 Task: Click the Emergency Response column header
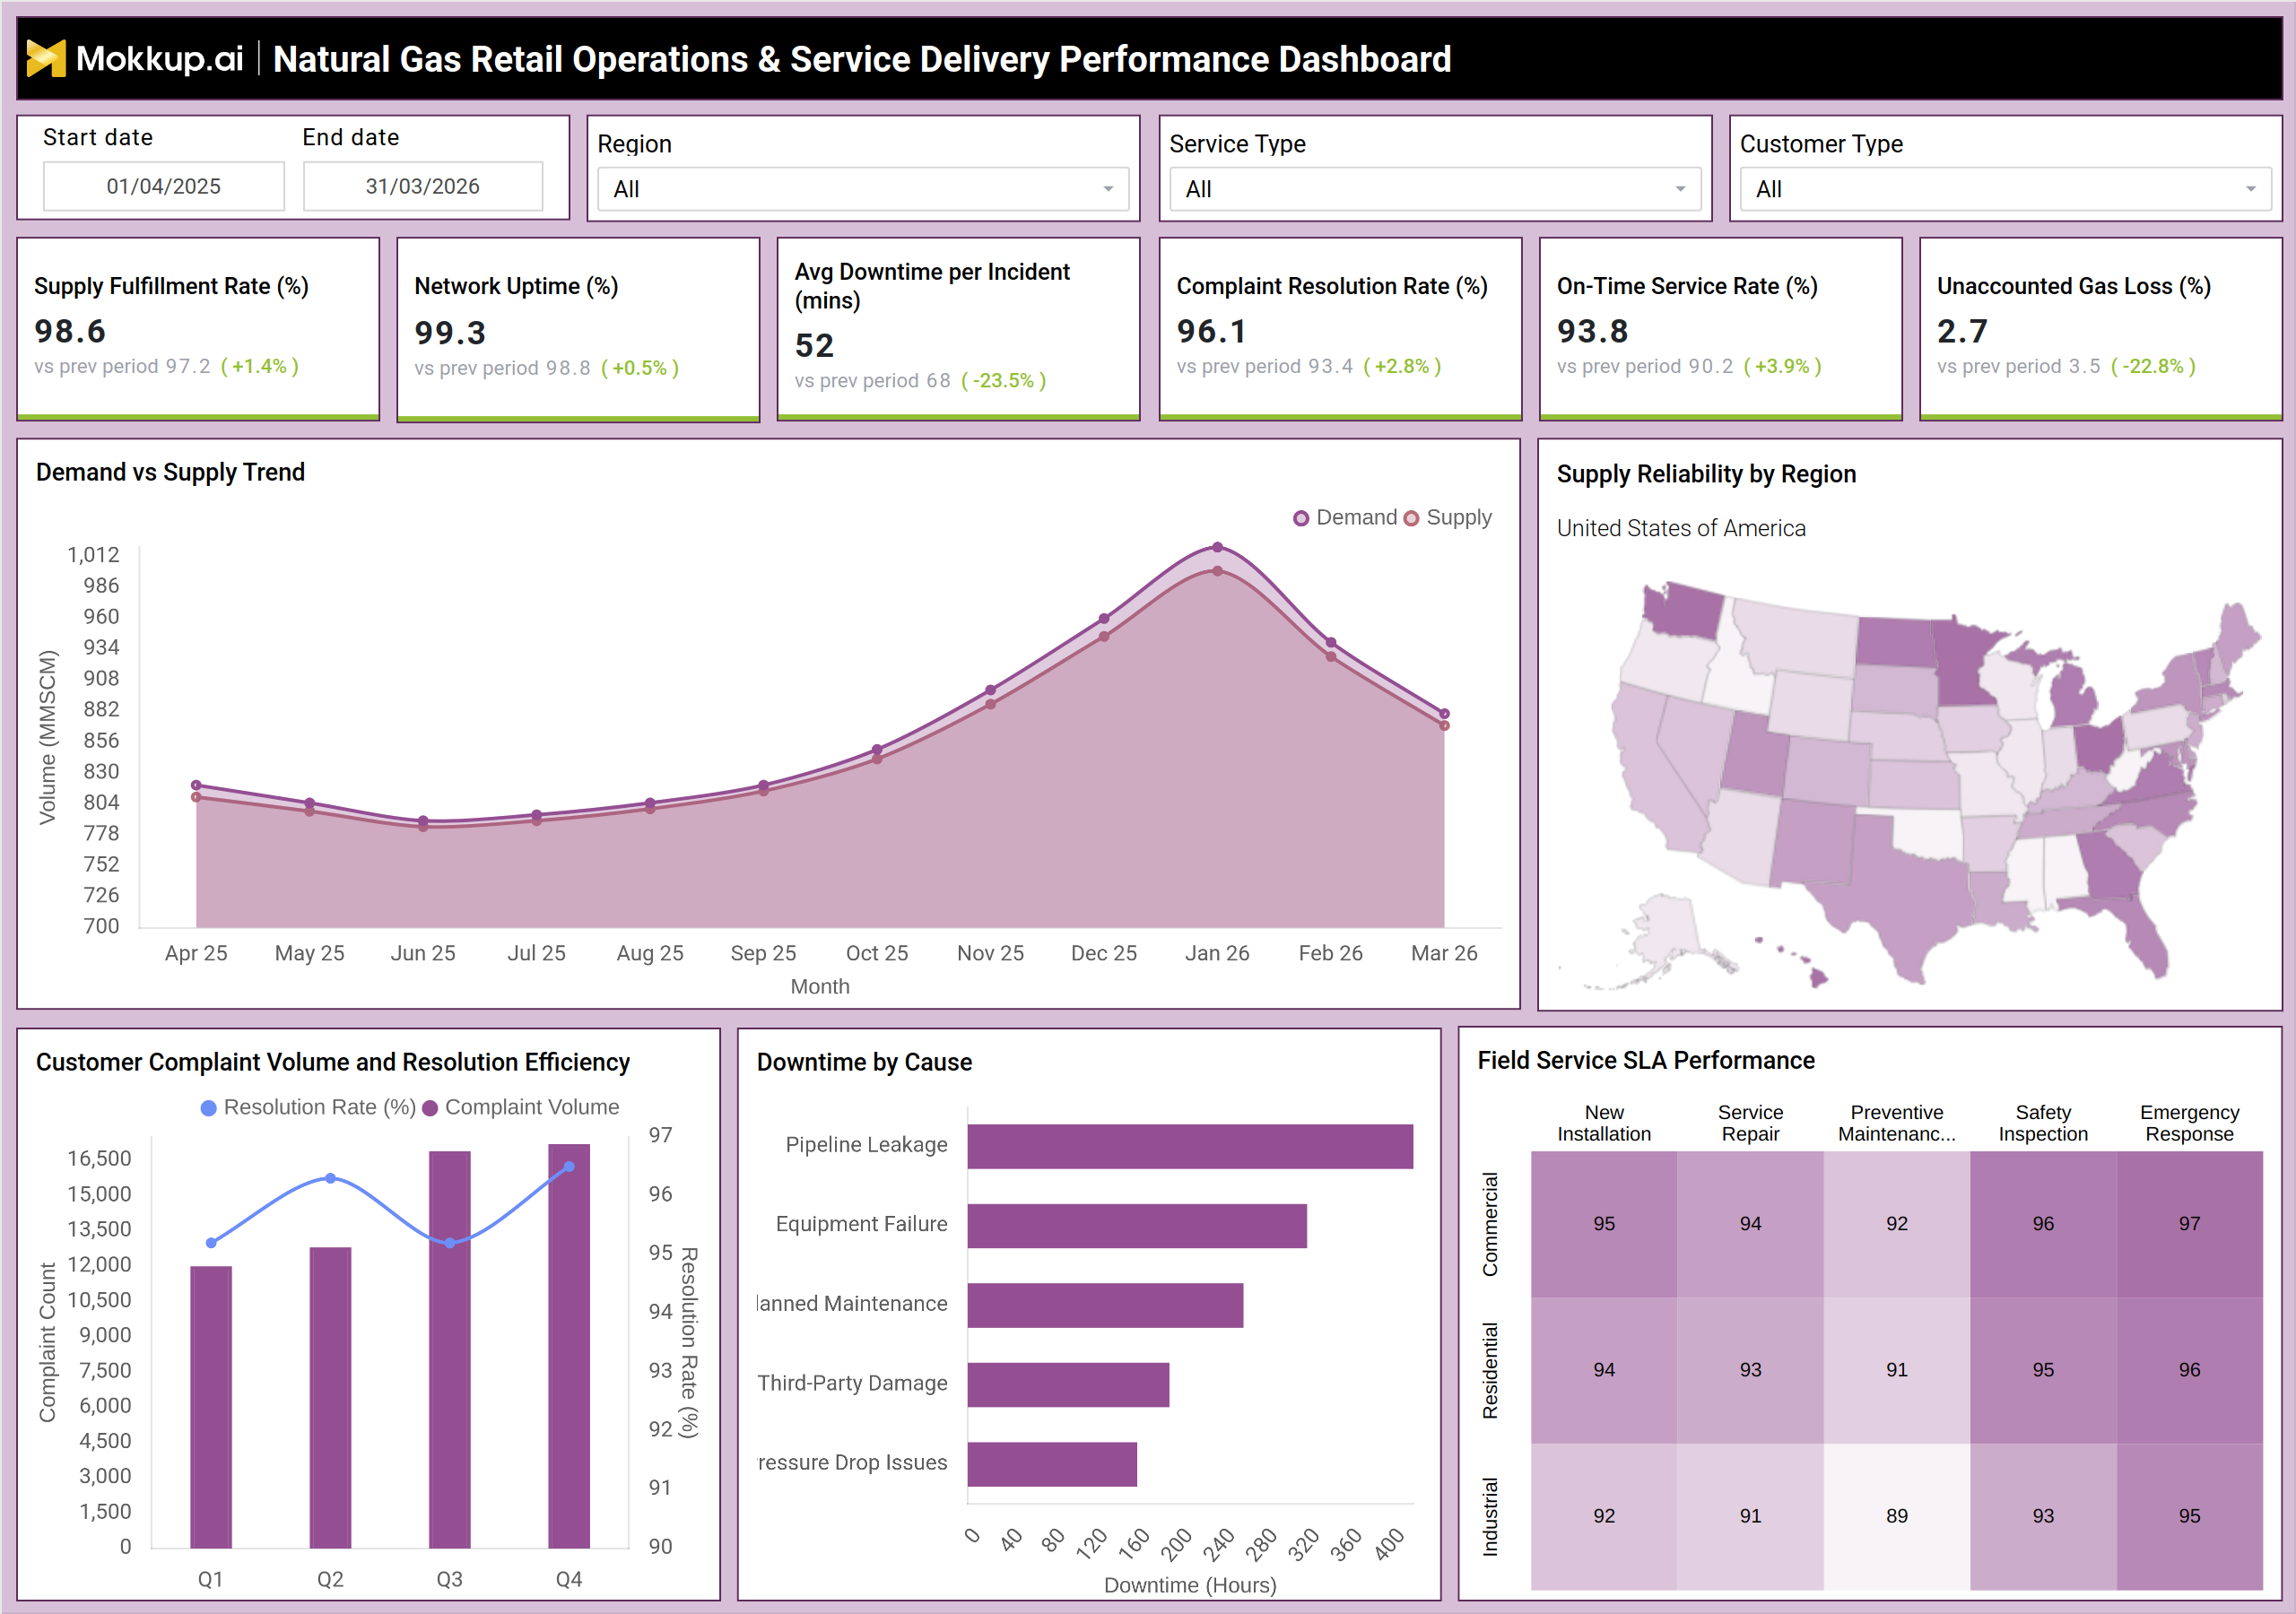click(2189, 1123)
